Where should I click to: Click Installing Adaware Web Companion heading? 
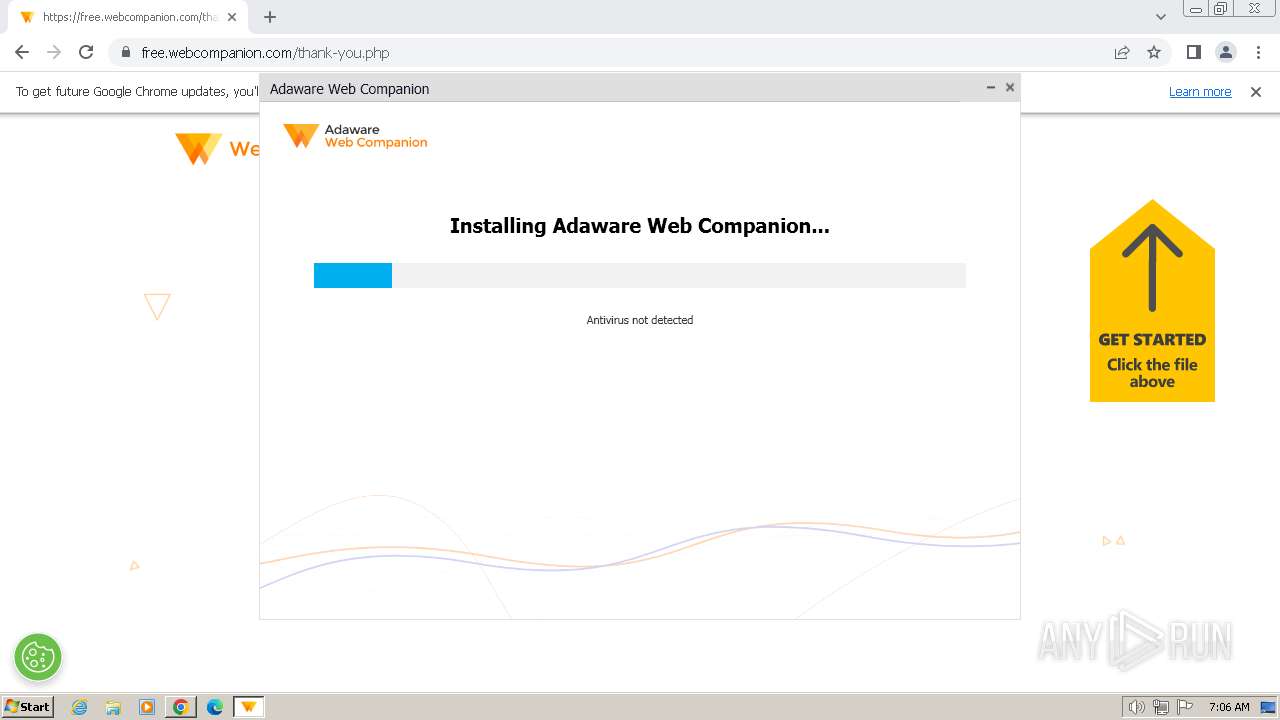pyautogui.click(x=640, y=226)
